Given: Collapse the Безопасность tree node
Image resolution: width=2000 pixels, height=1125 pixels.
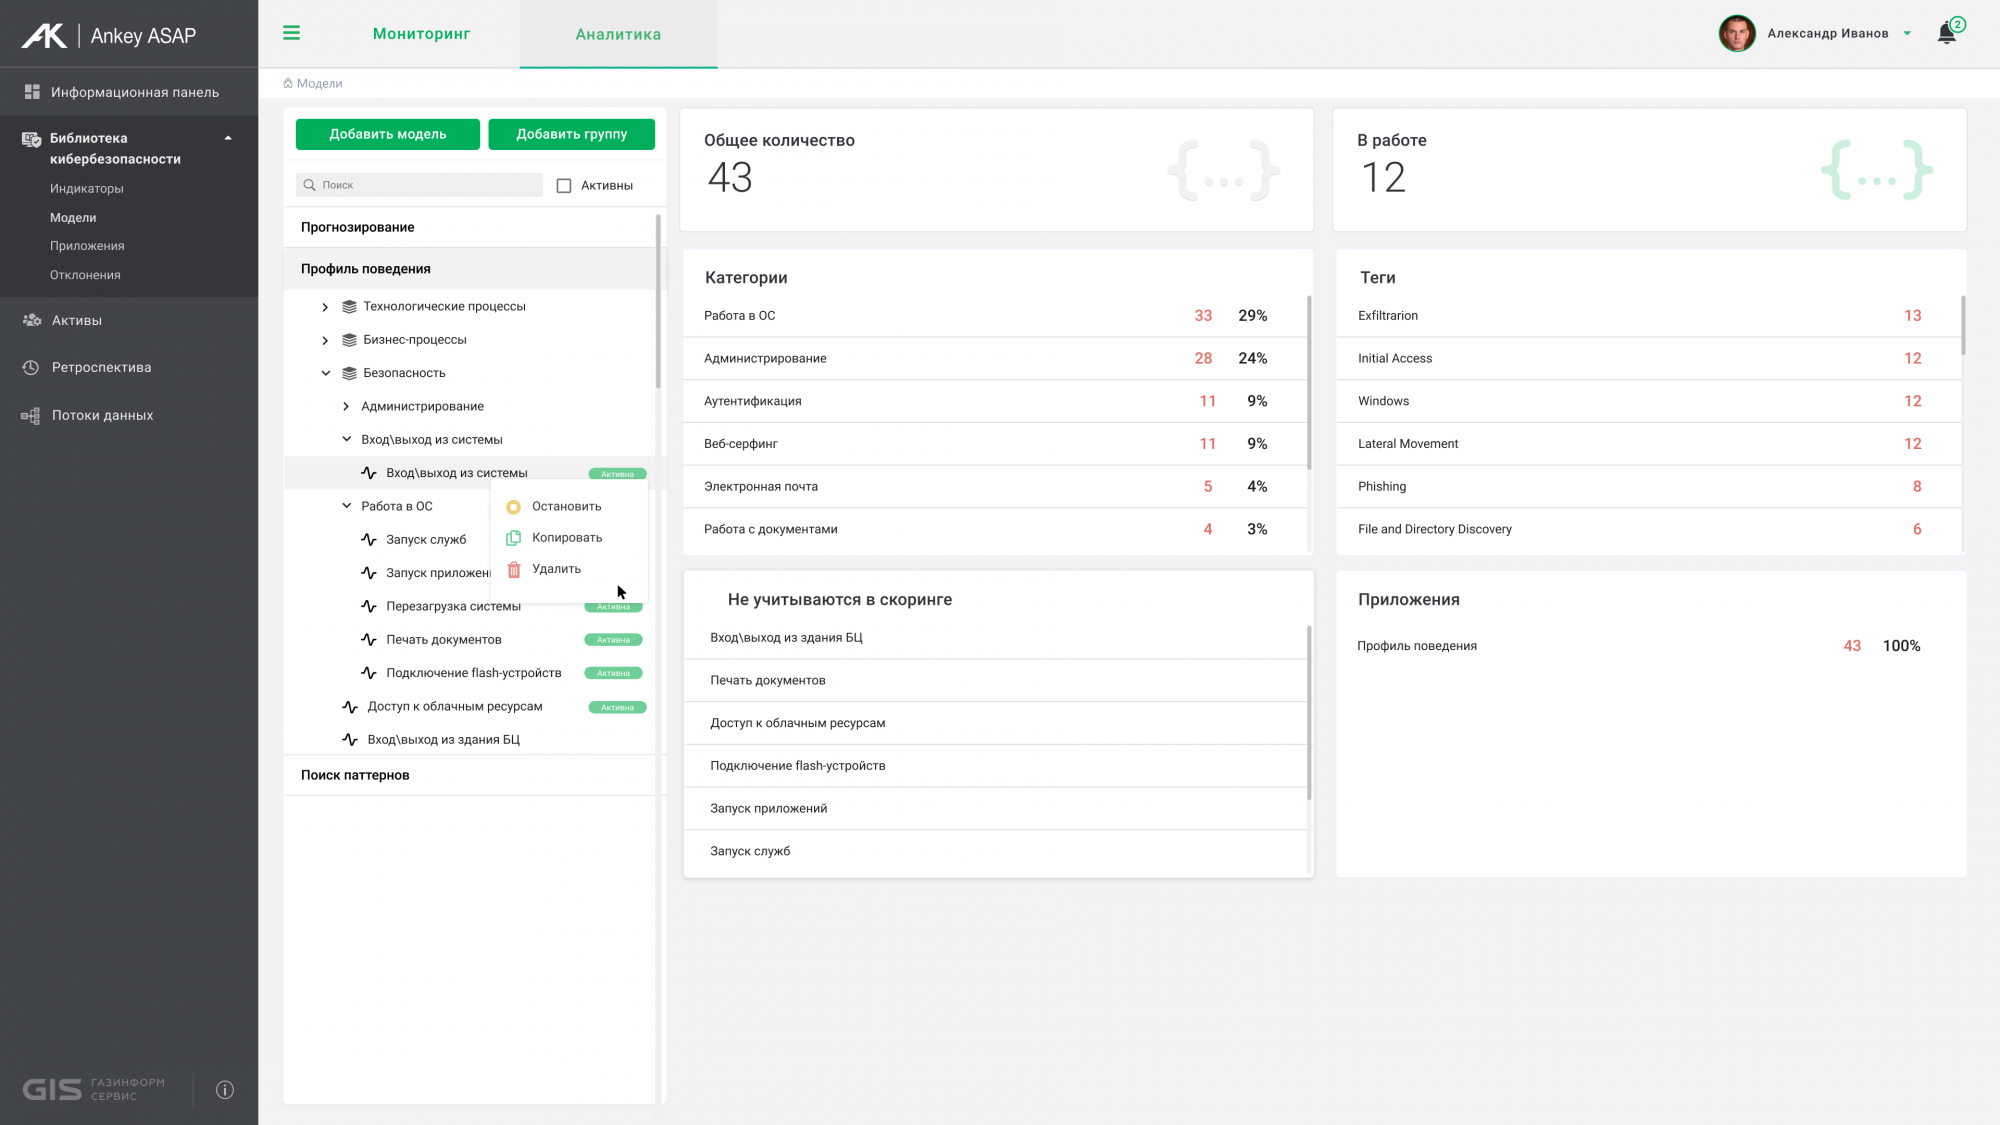Looking at the screenshot, I should pos(325,373).
